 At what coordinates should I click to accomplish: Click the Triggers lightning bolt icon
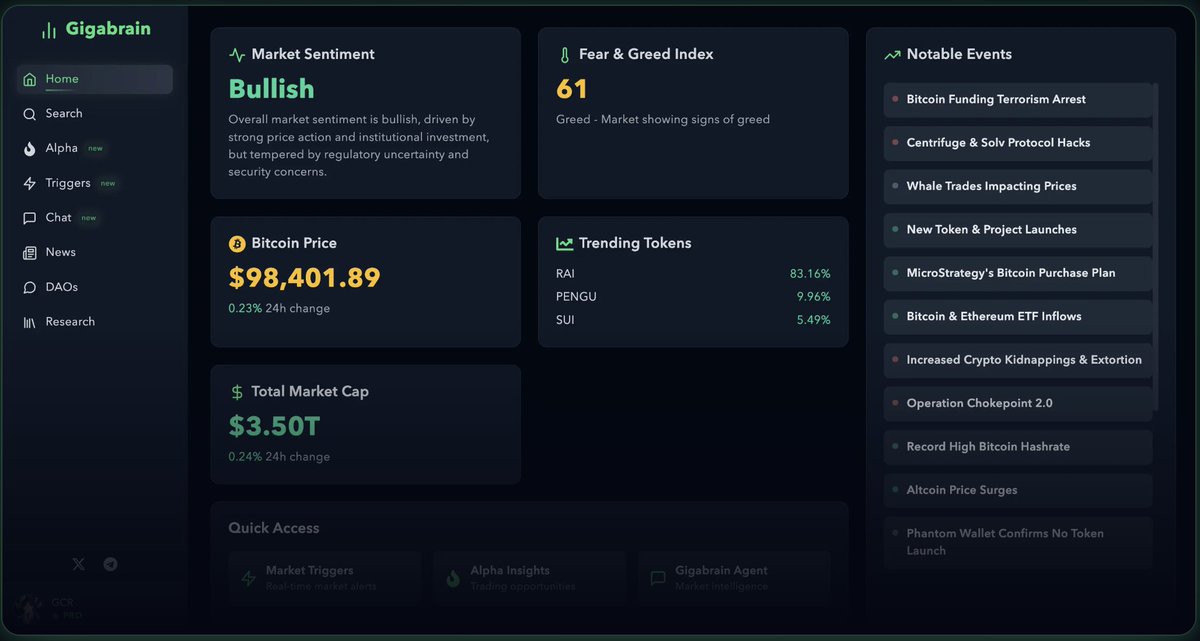[30, 183]
